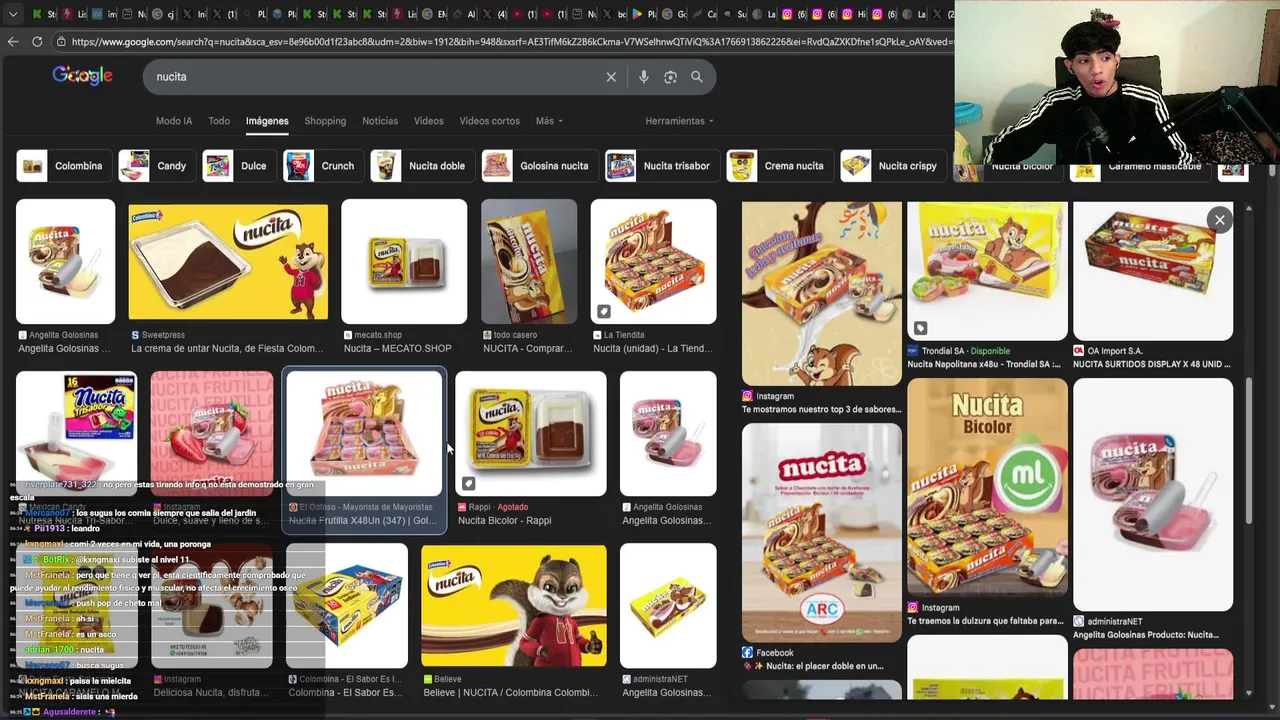
Task: Open the tab list chevron in the tab strip
Action: [x=13, y=14]
